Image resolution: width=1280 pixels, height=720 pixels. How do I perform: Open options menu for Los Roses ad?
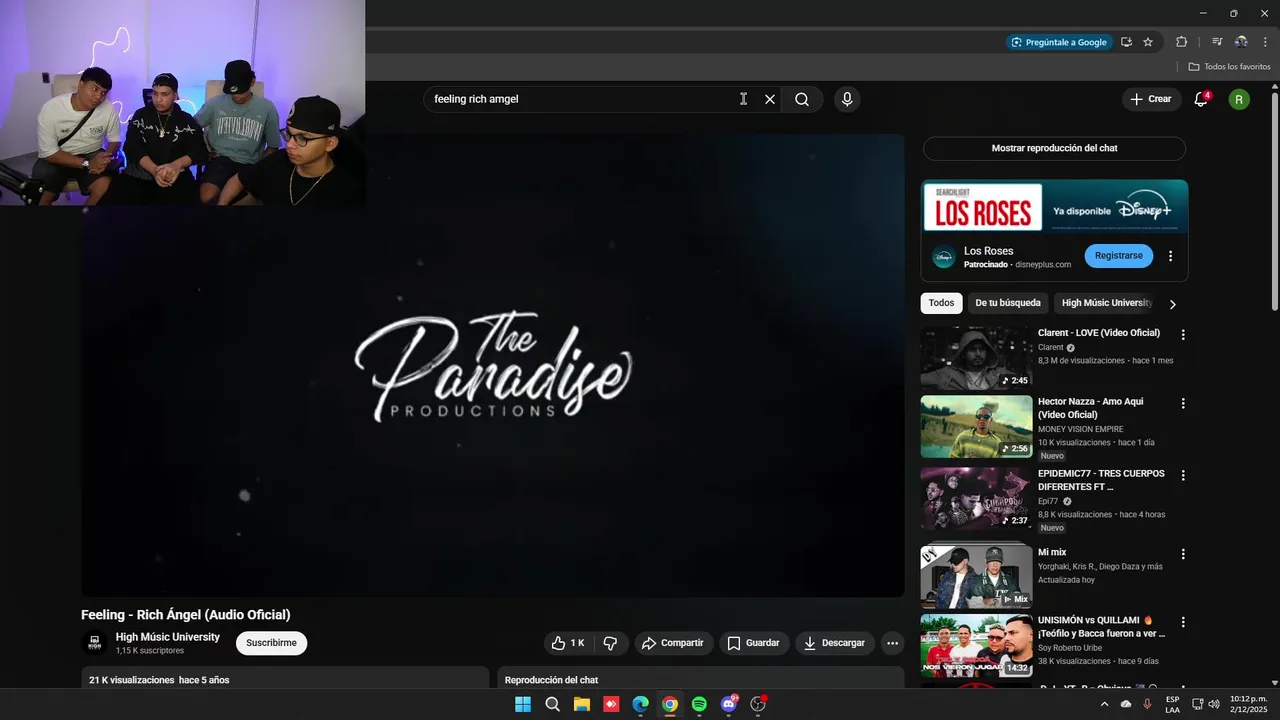pyautogui.click(x=1170, y=256)
